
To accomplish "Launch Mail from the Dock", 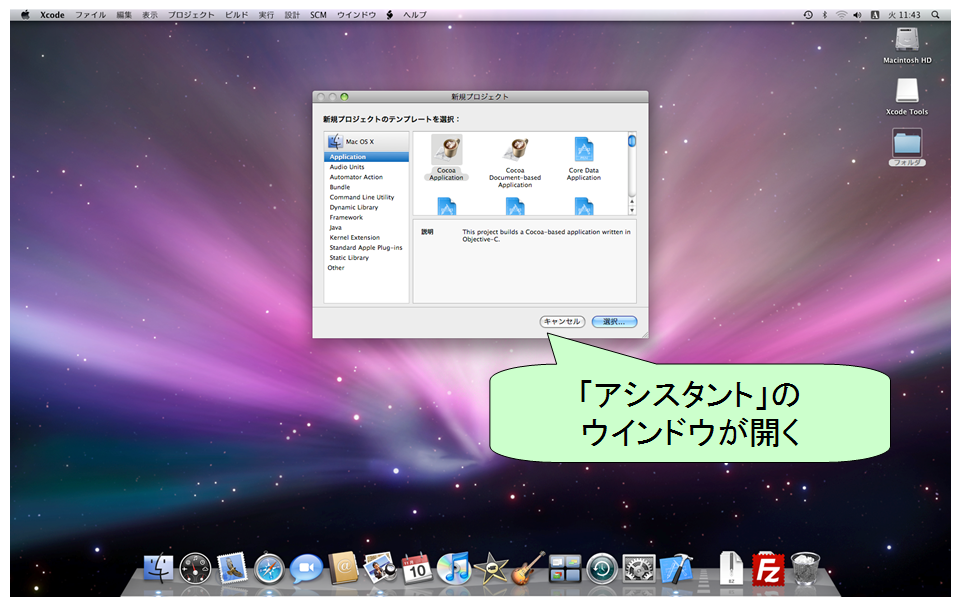I will tap(232, 568).
